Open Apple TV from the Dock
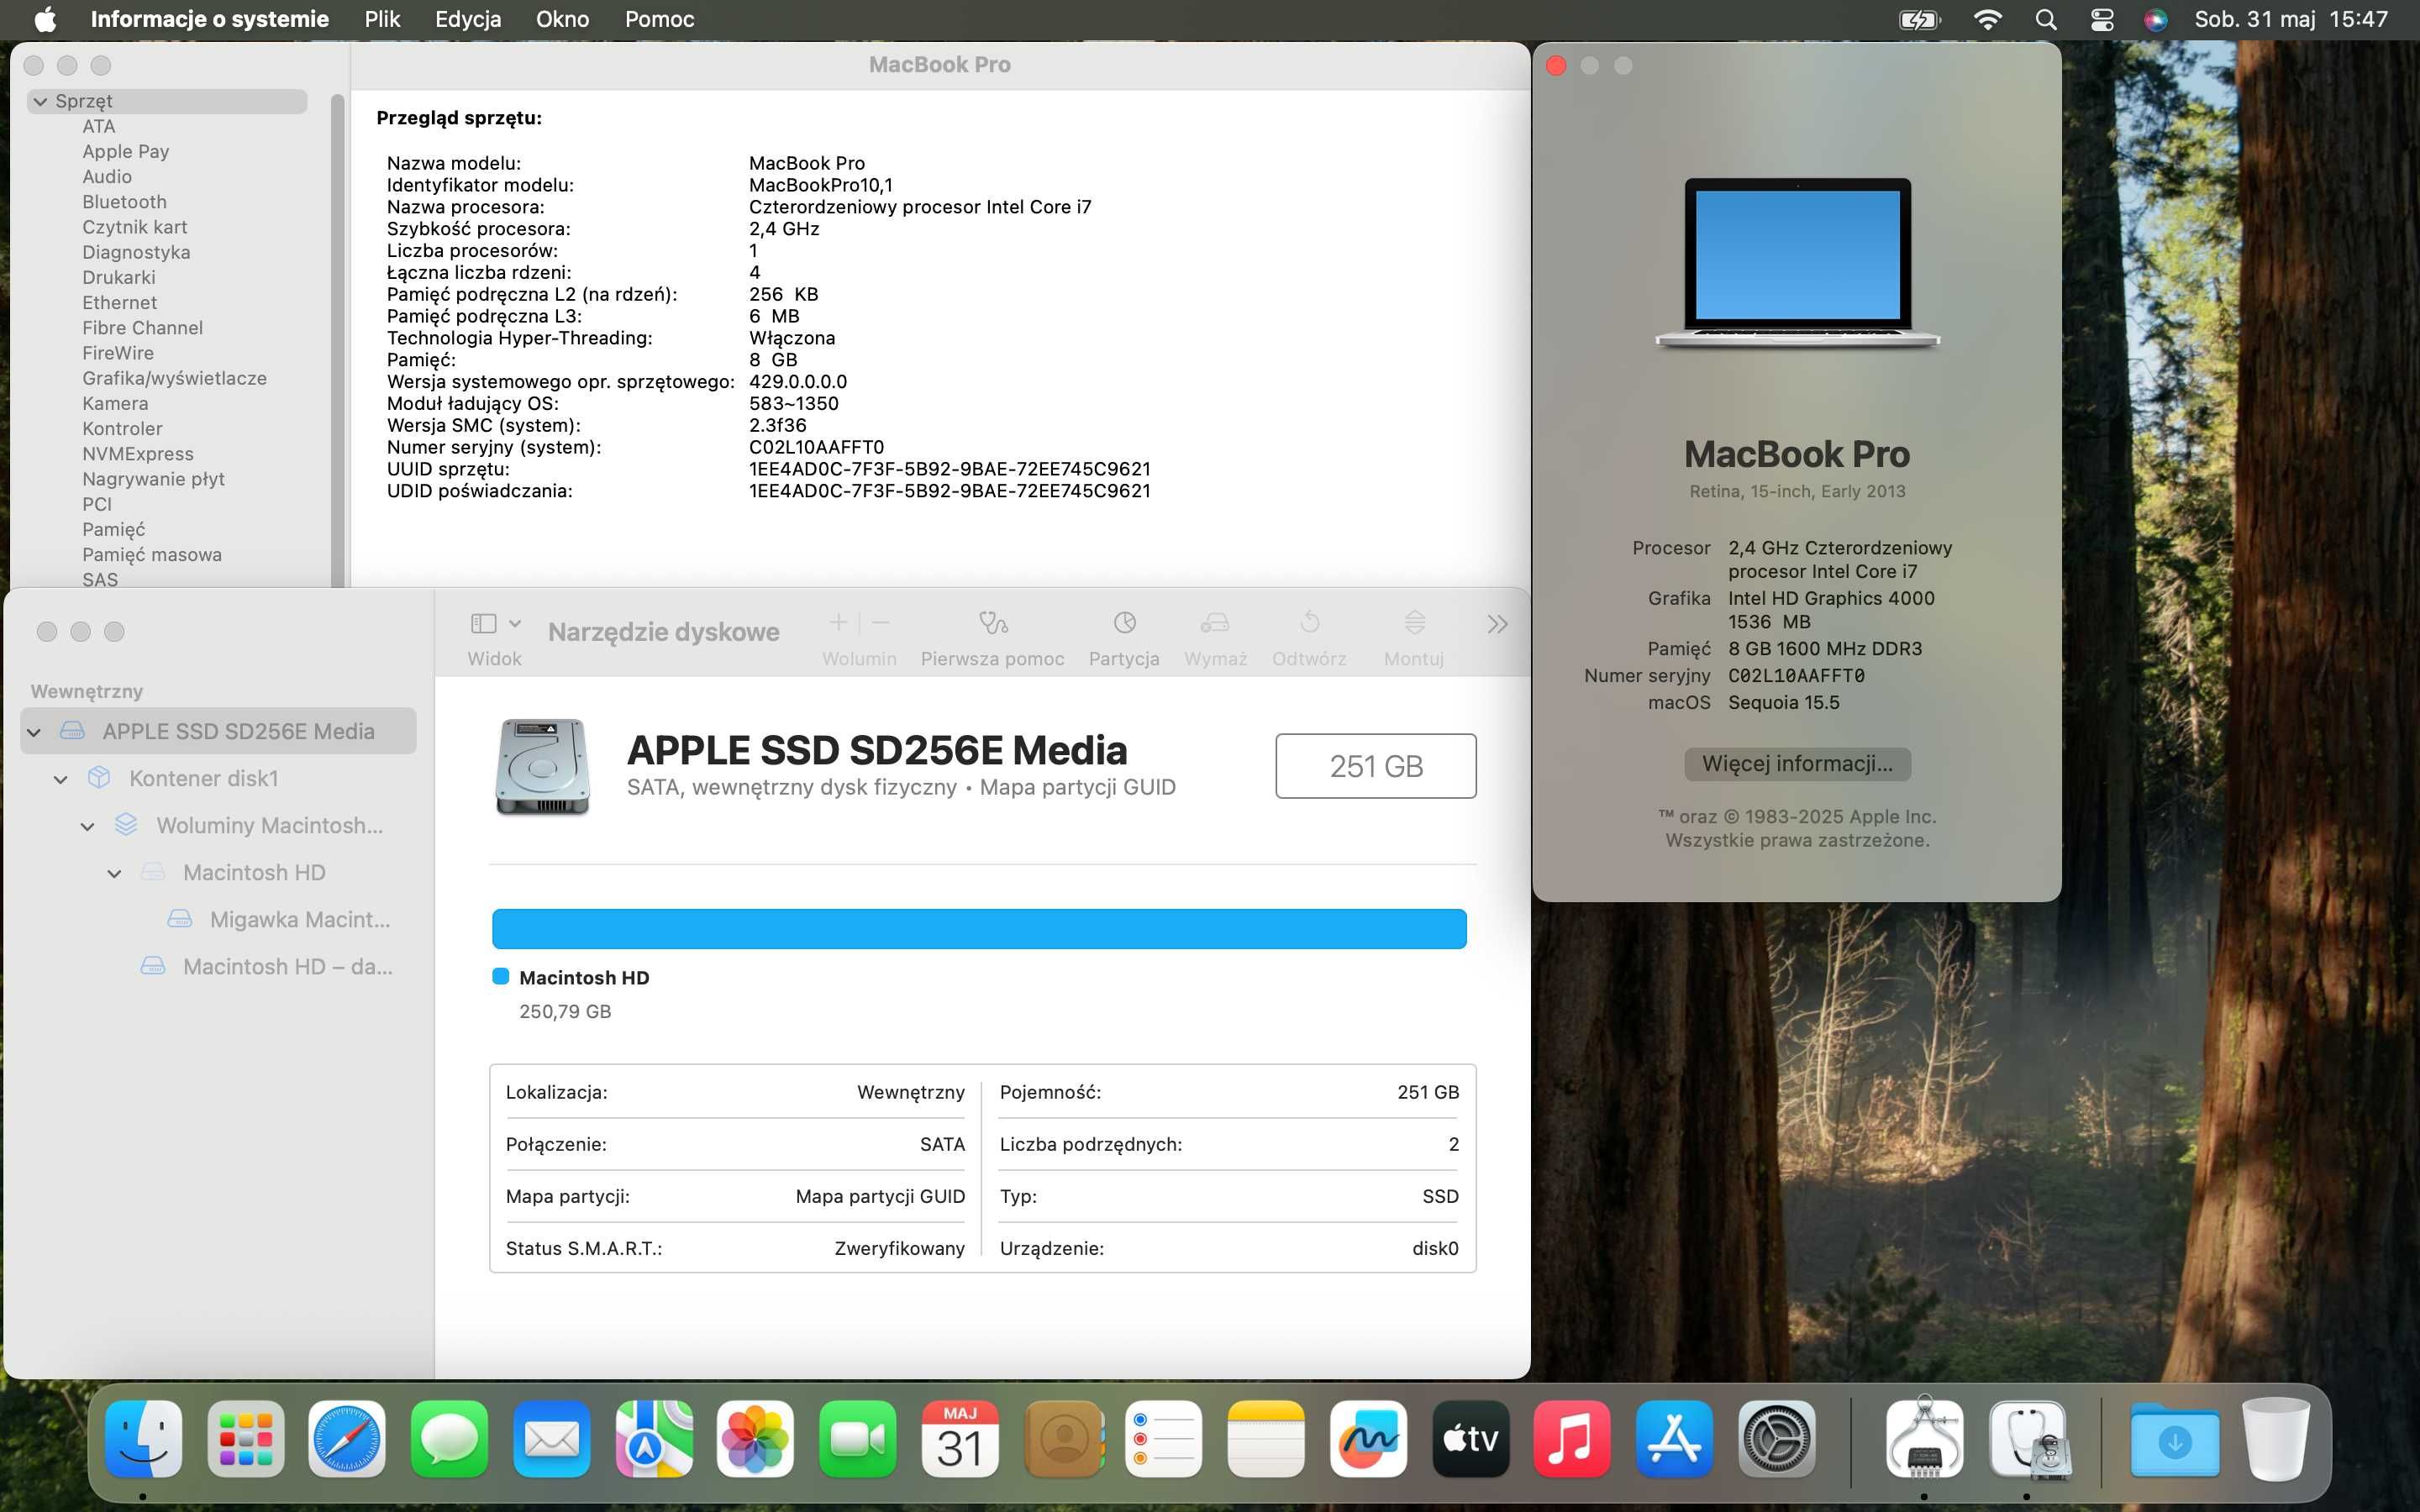The image size is (2420, 1512). point(1470,1439)
